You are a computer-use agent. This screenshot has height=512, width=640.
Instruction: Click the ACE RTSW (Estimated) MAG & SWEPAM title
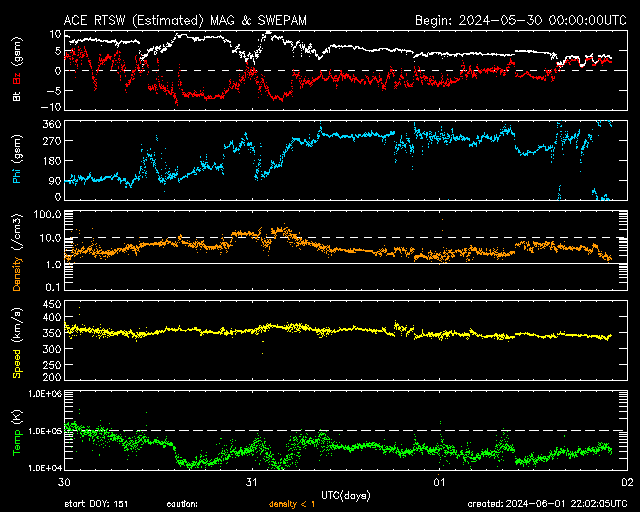tap(185, 20)
